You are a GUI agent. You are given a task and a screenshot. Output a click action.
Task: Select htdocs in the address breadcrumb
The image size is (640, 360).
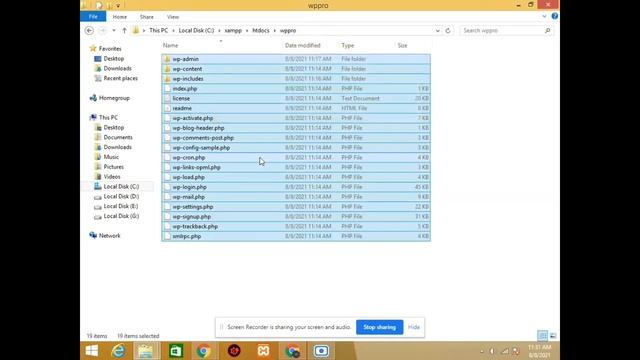(x=261, y=31)
